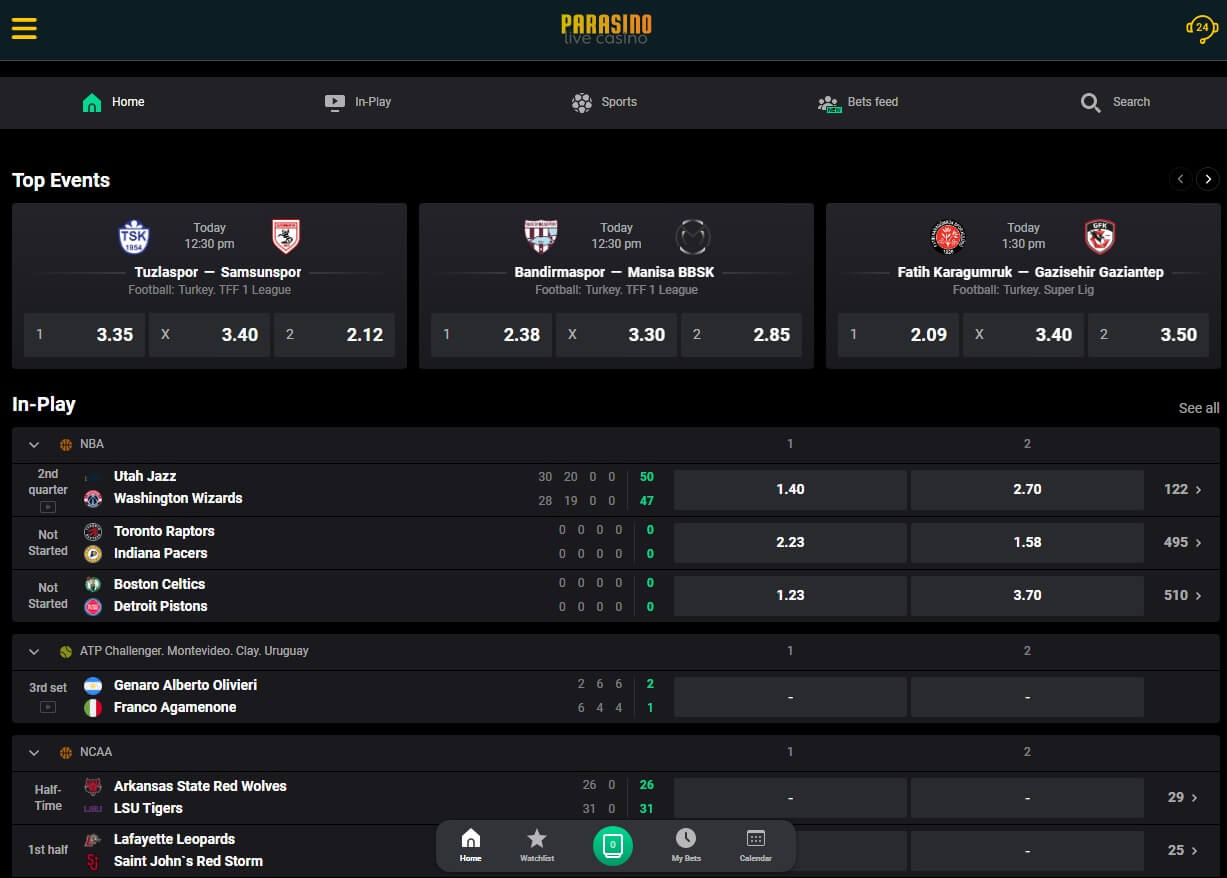
Task: Open the Home tab
Action: (x=113, y=102)
